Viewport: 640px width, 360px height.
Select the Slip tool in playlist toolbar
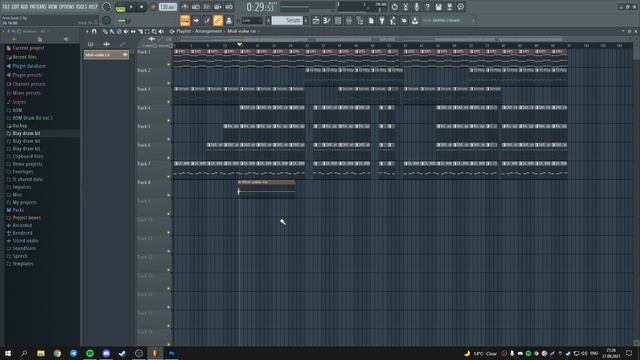(x=133, y=31)
